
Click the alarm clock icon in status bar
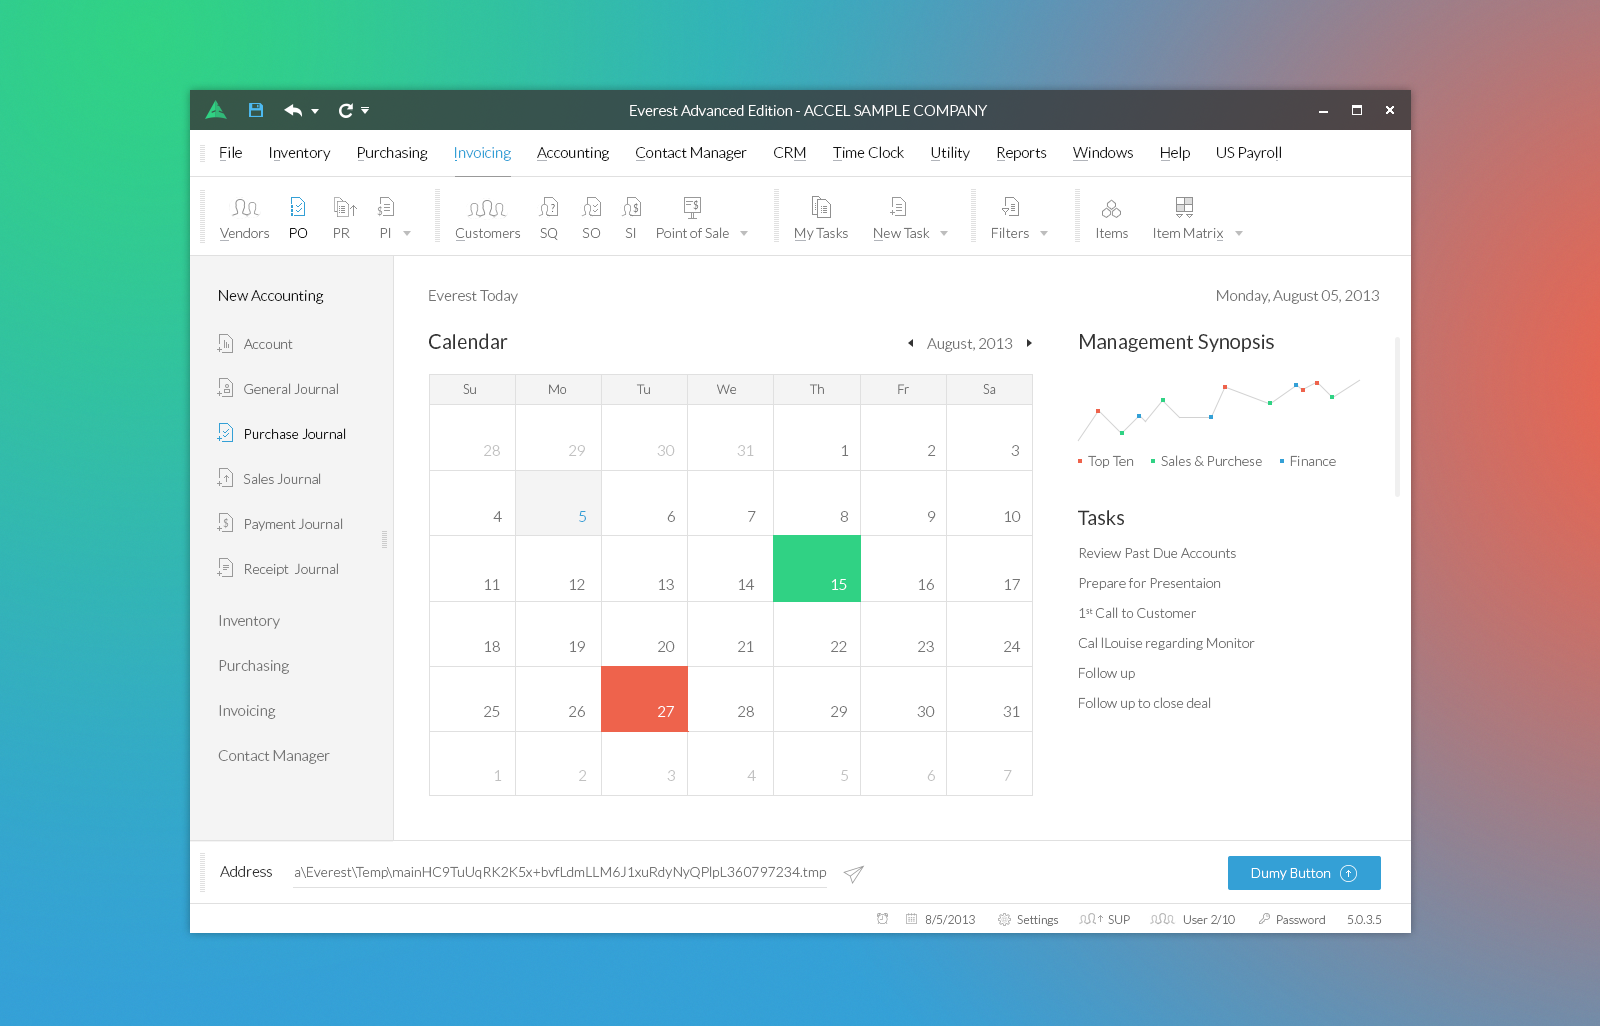coord(882,919)
